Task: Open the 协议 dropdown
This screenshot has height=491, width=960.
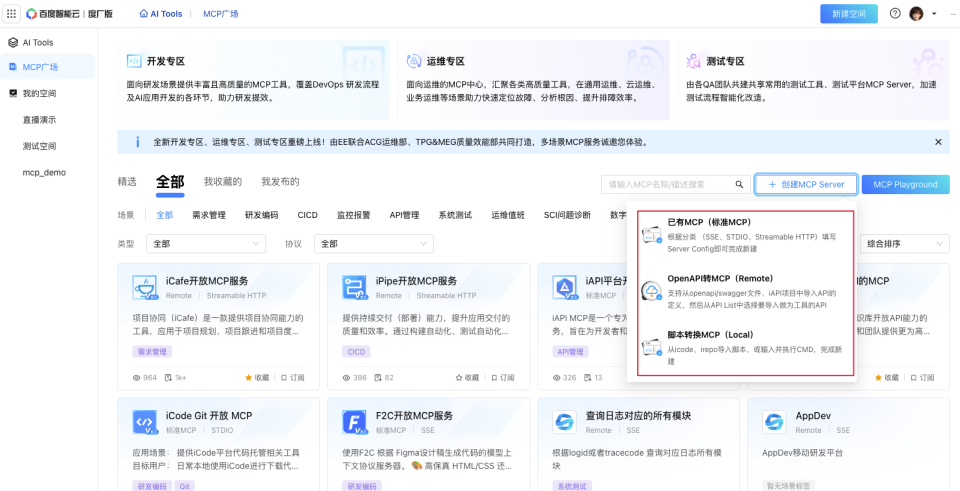Action: pos(374,244)
